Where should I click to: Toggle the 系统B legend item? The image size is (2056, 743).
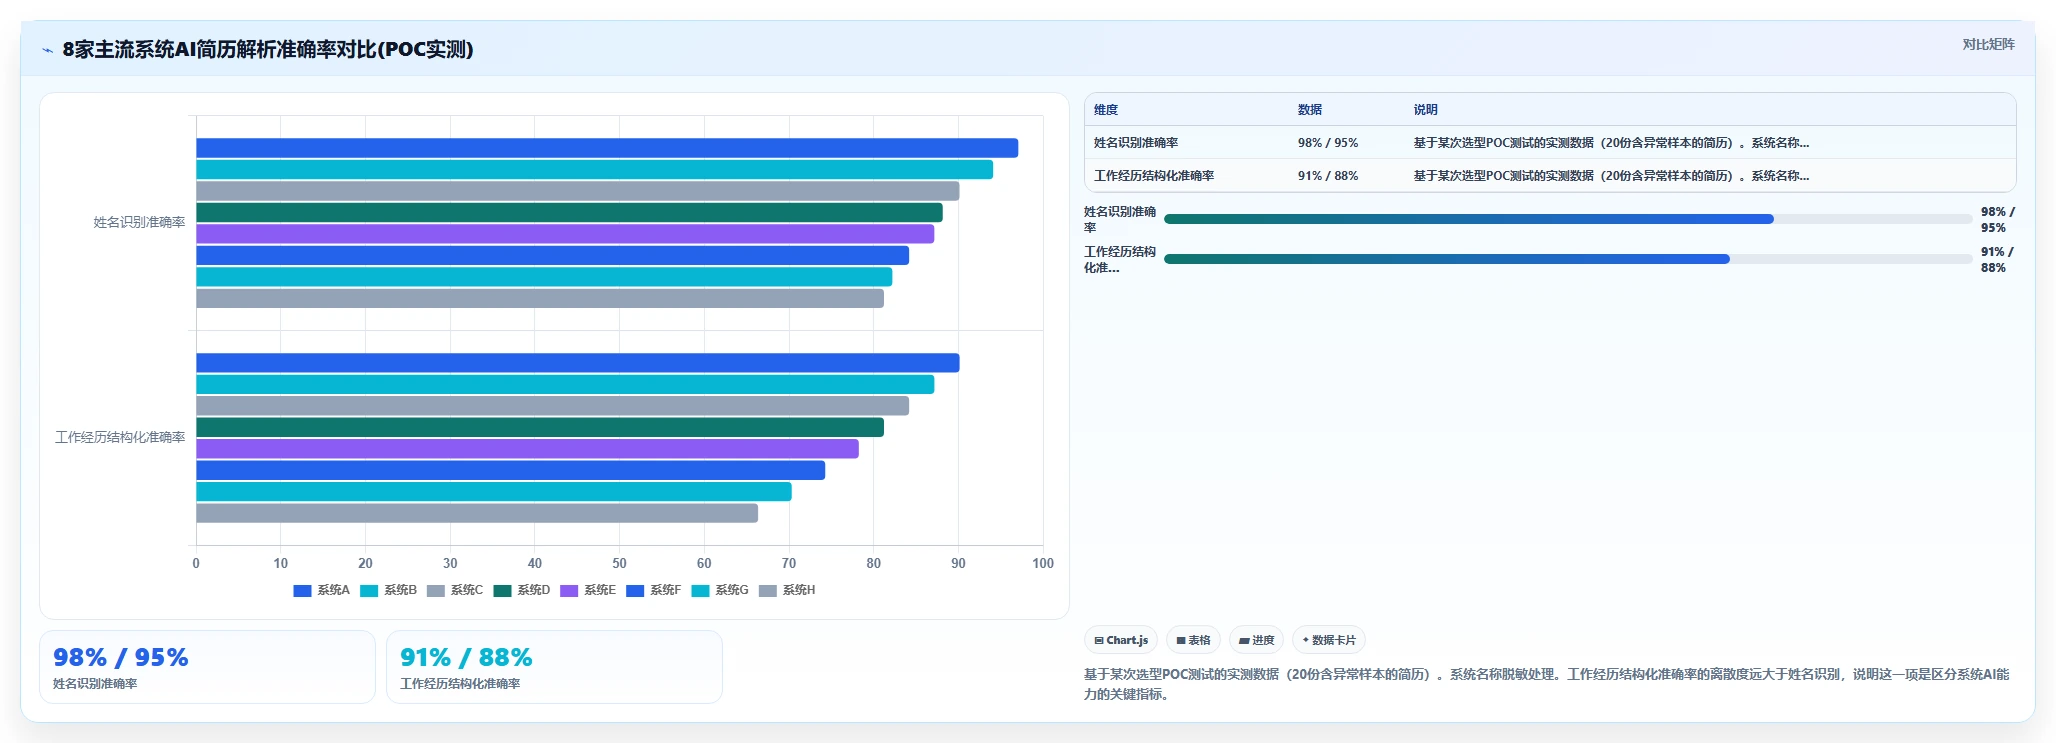point(388,590)
